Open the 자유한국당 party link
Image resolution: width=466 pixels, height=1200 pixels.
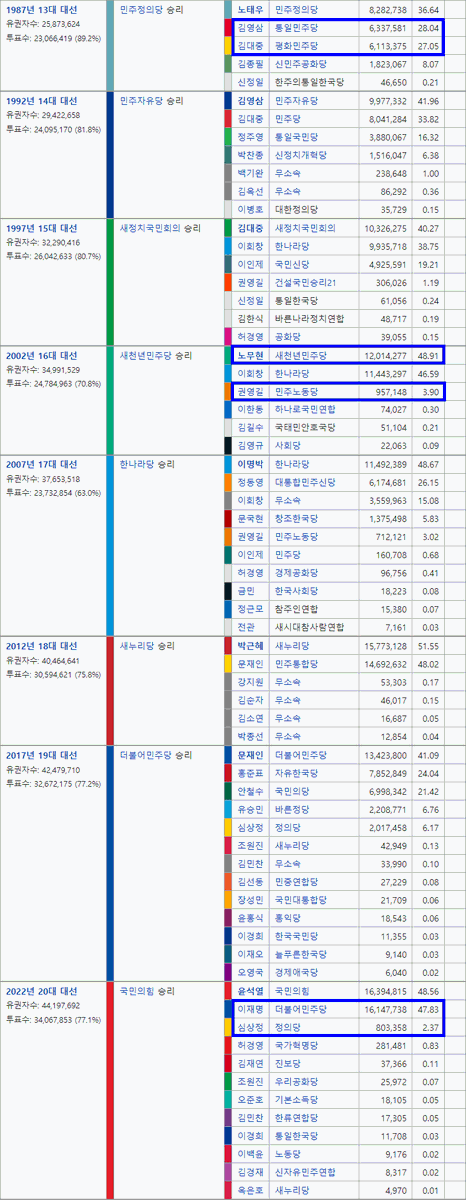click(x=297, y=773)
